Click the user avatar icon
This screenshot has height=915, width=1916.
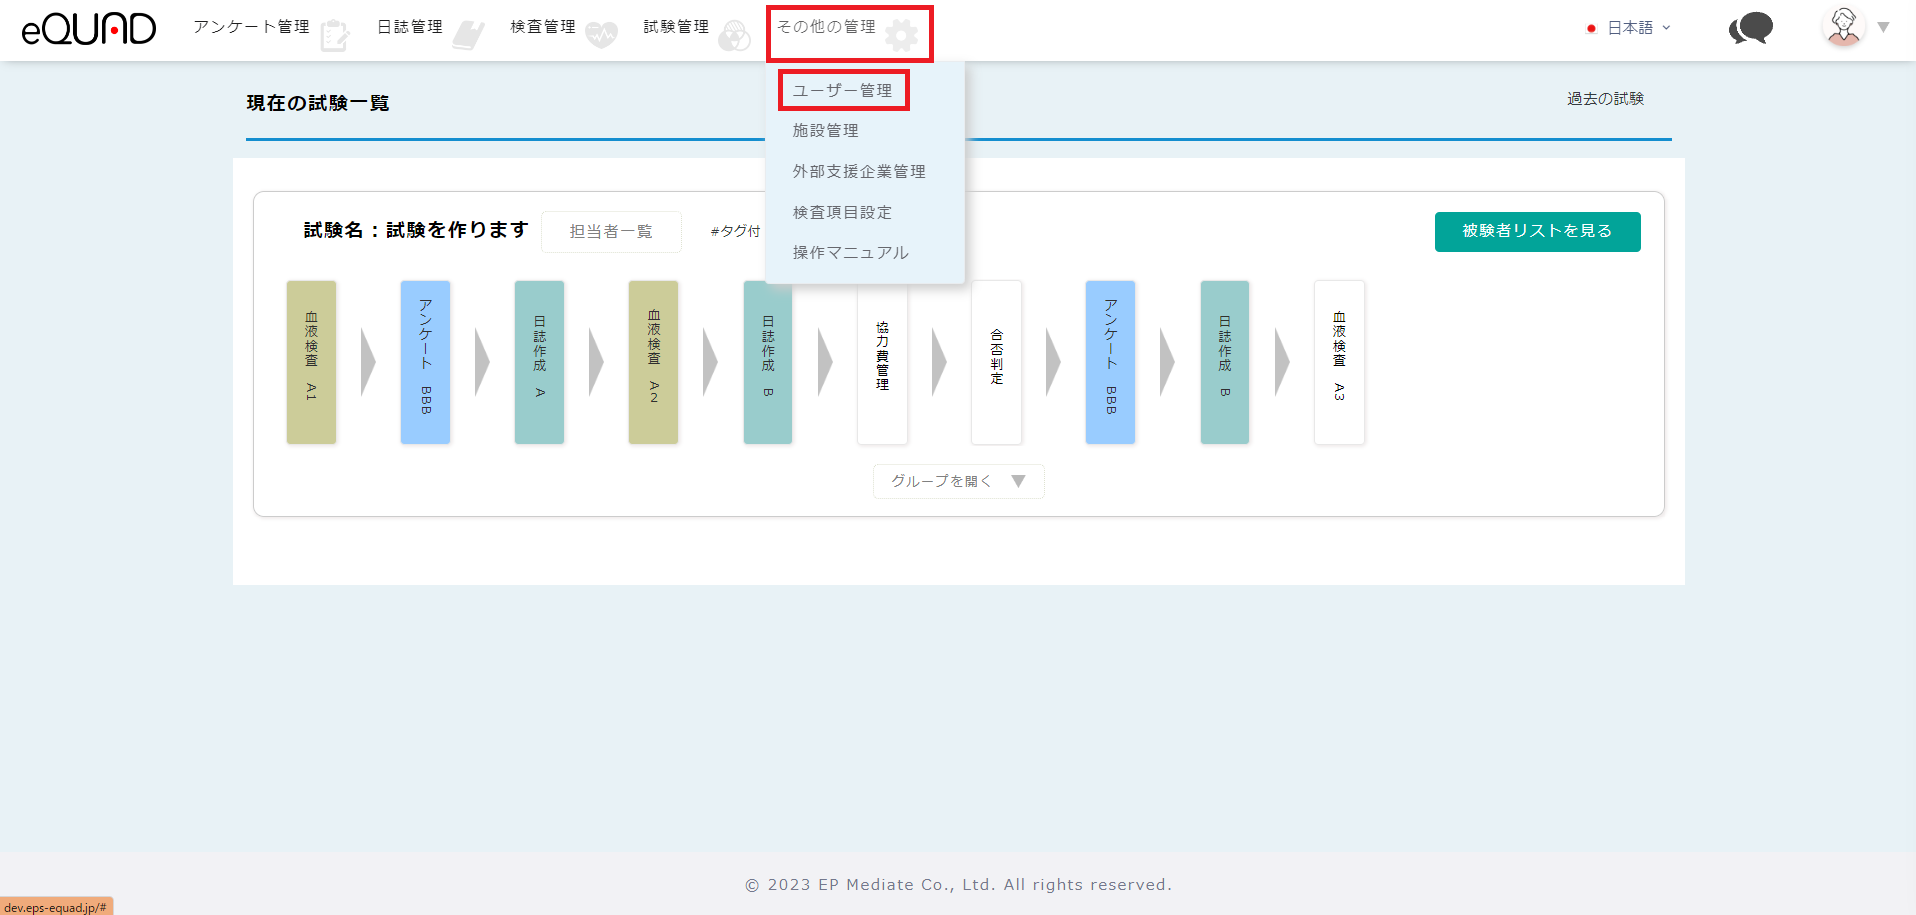[x=1843, y=27]
